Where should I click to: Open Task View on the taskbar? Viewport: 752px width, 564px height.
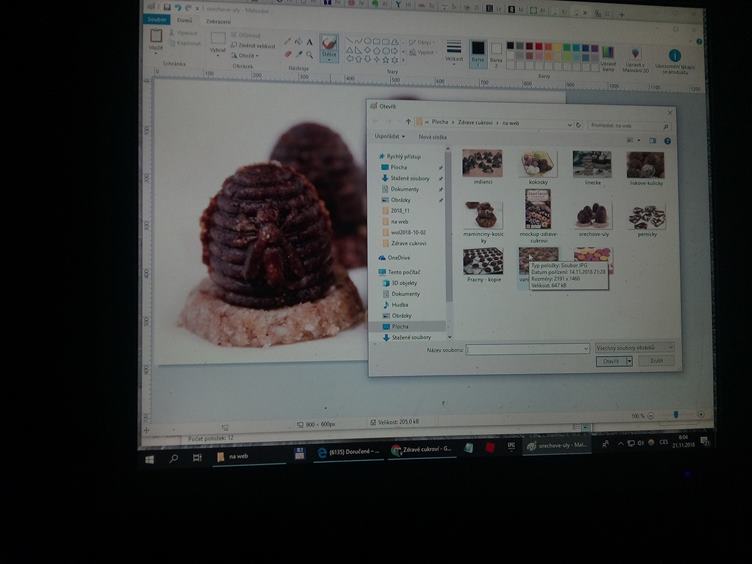(197, 458)
